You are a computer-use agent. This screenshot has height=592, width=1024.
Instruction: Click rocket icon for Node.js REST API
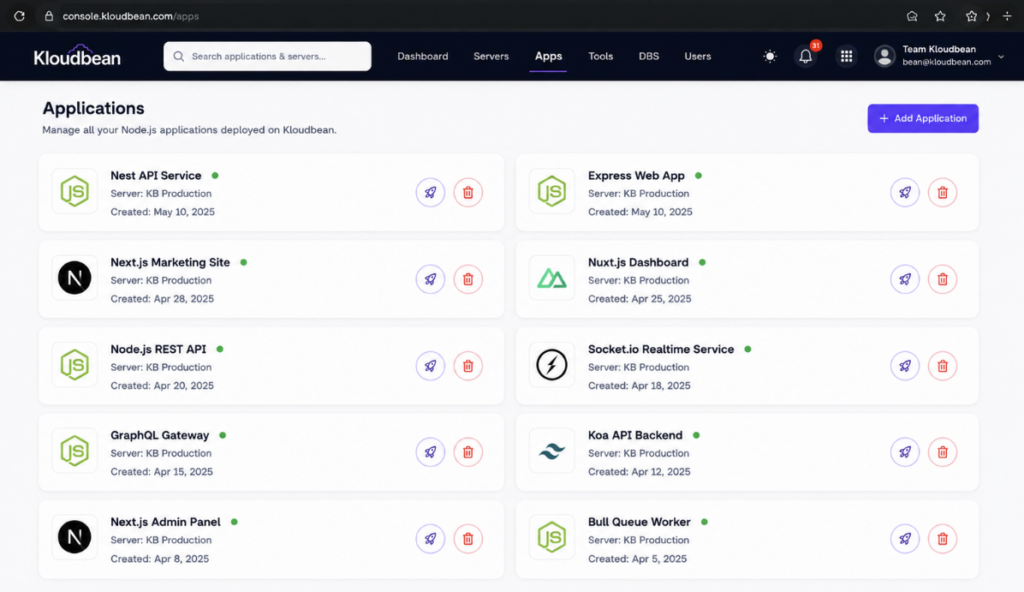coord(430,366)
